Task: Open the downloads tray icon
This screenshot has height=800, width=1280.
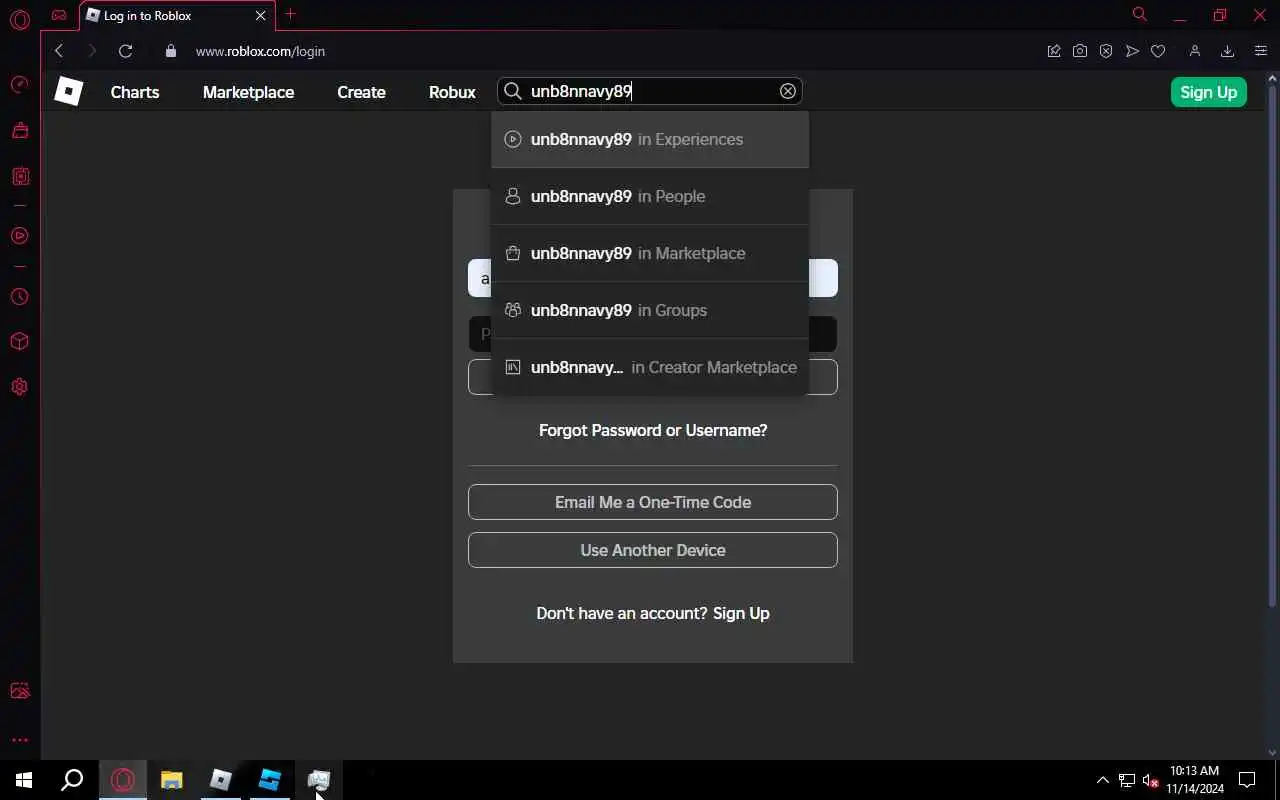Action: point(1227,51)
